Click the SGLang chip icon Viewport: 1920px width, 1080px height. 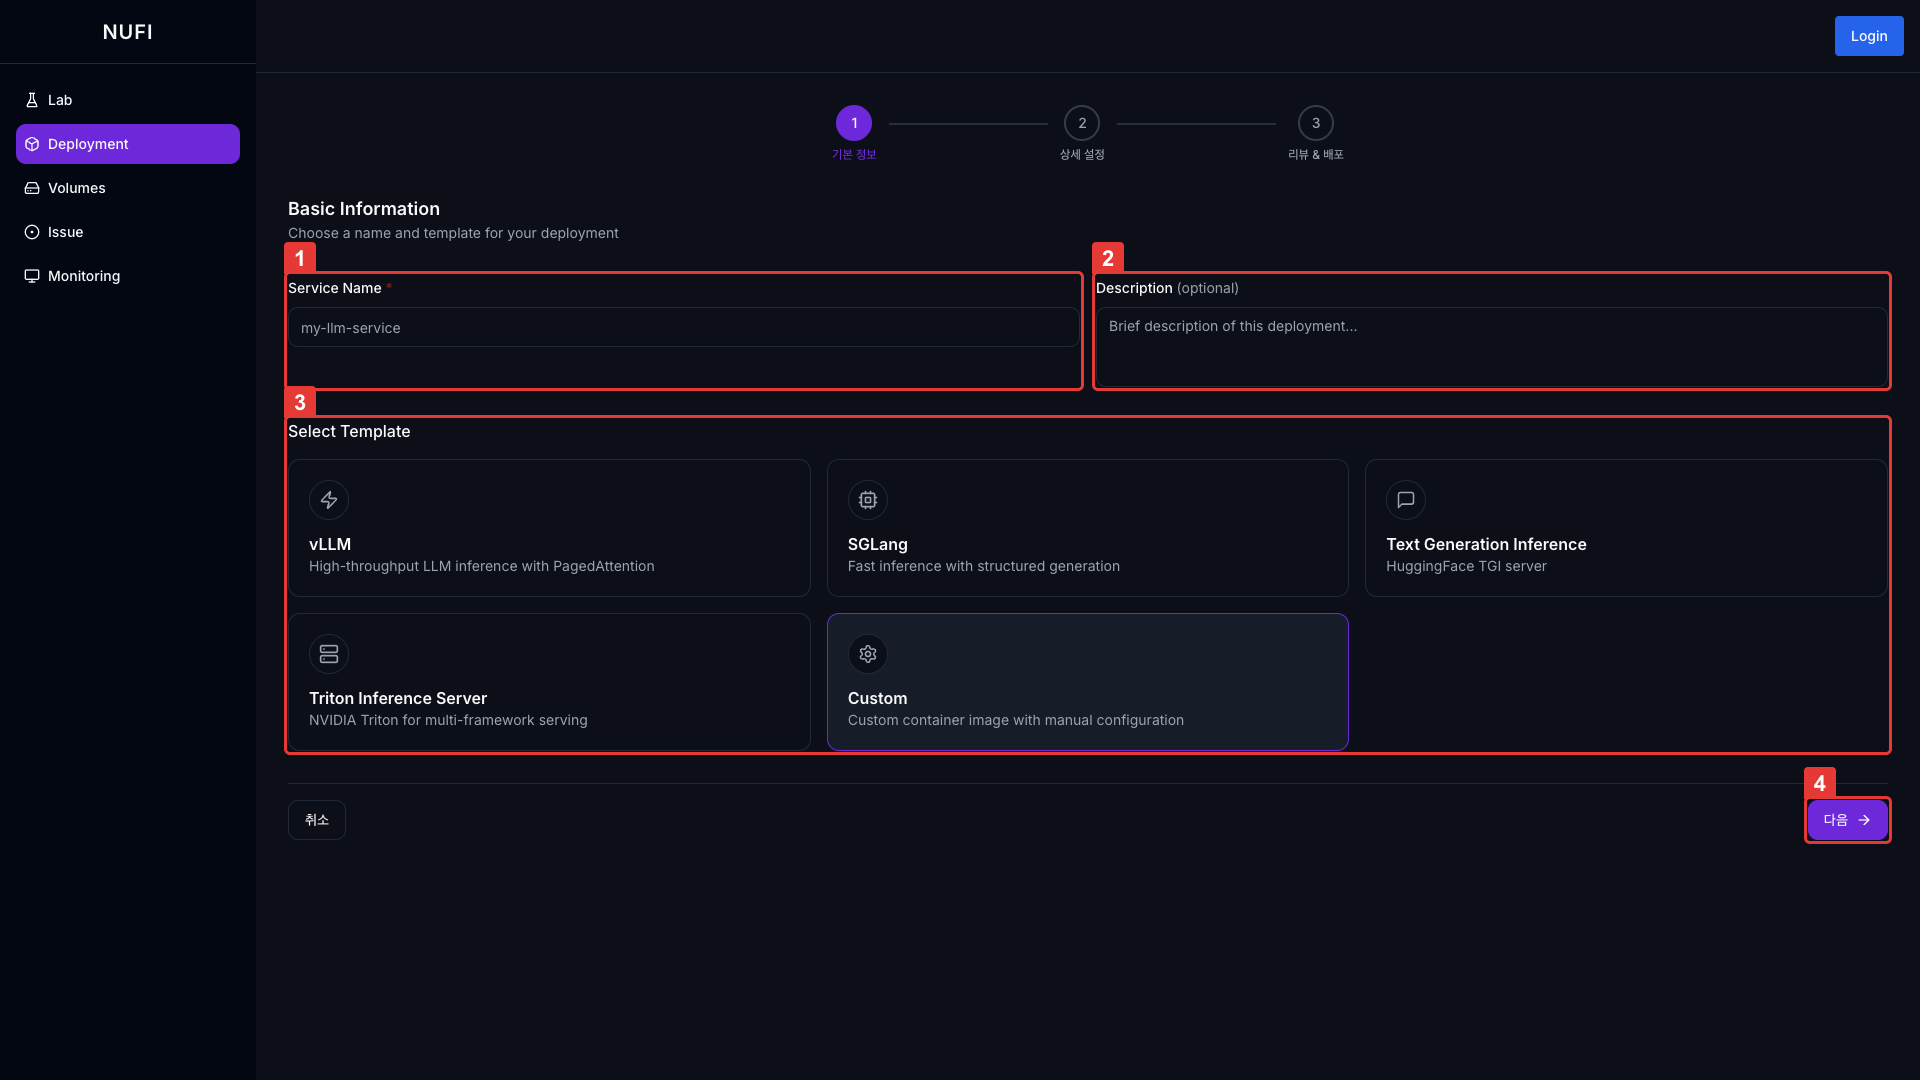pyautogui.click(x=867, y=500)
